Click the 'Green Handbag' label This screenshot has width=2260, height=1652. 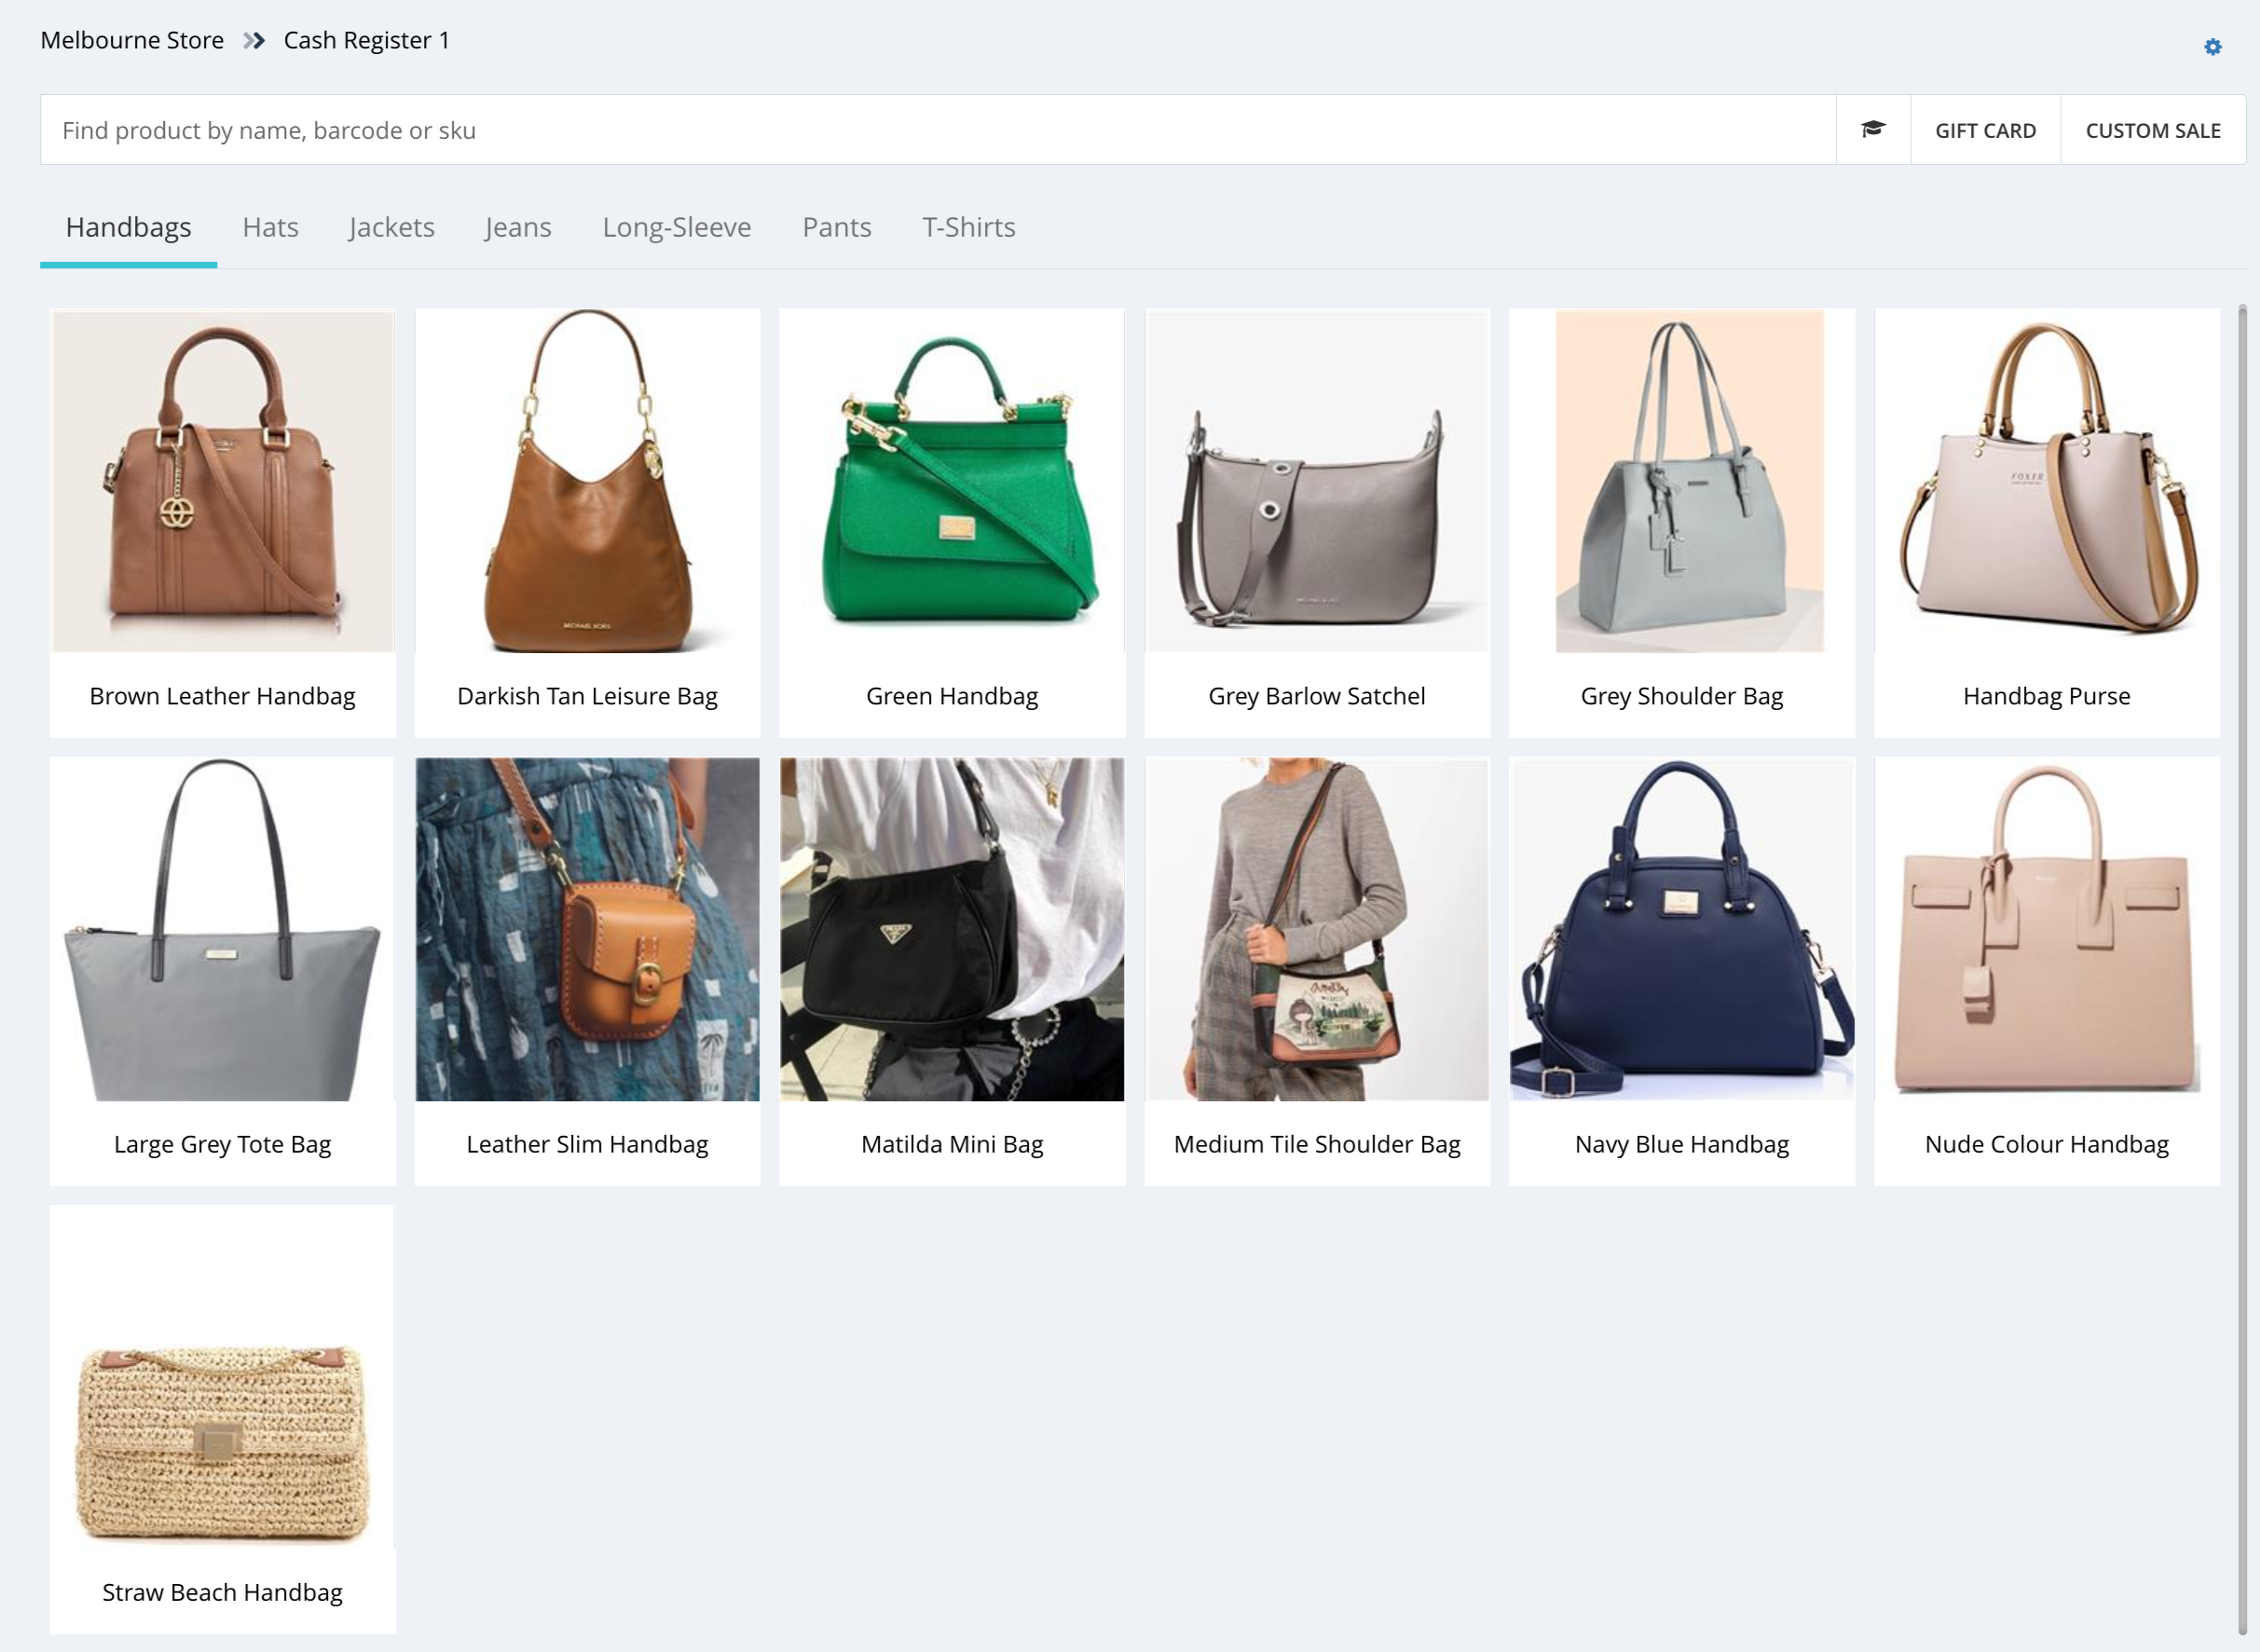951,696
